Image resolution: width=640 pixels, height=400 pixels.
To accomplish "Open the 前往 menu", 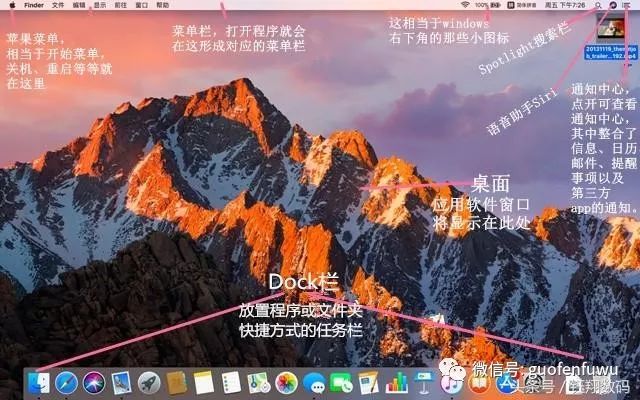I will click(x=120, y=5).
